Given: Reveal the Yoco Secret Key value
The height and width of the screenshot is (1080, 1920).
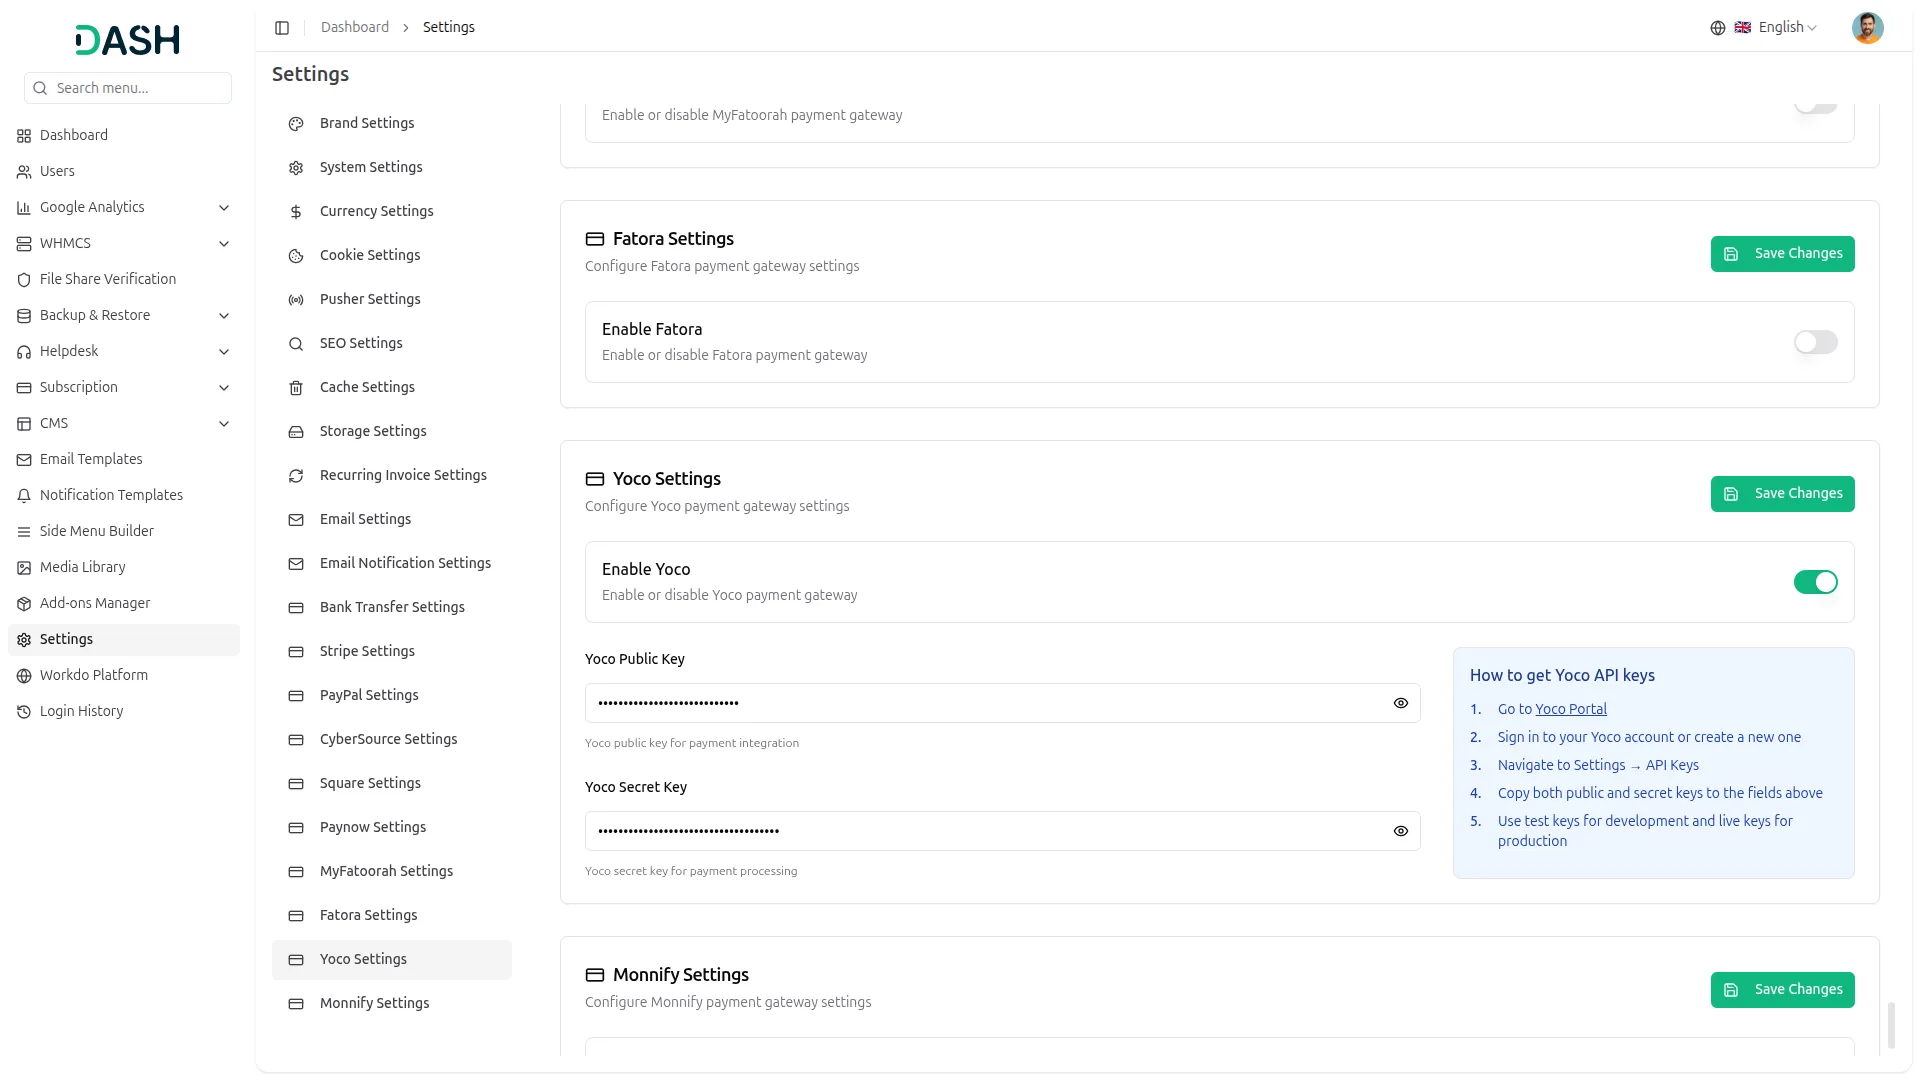Looking at the screenshot, I should 1400,831.
